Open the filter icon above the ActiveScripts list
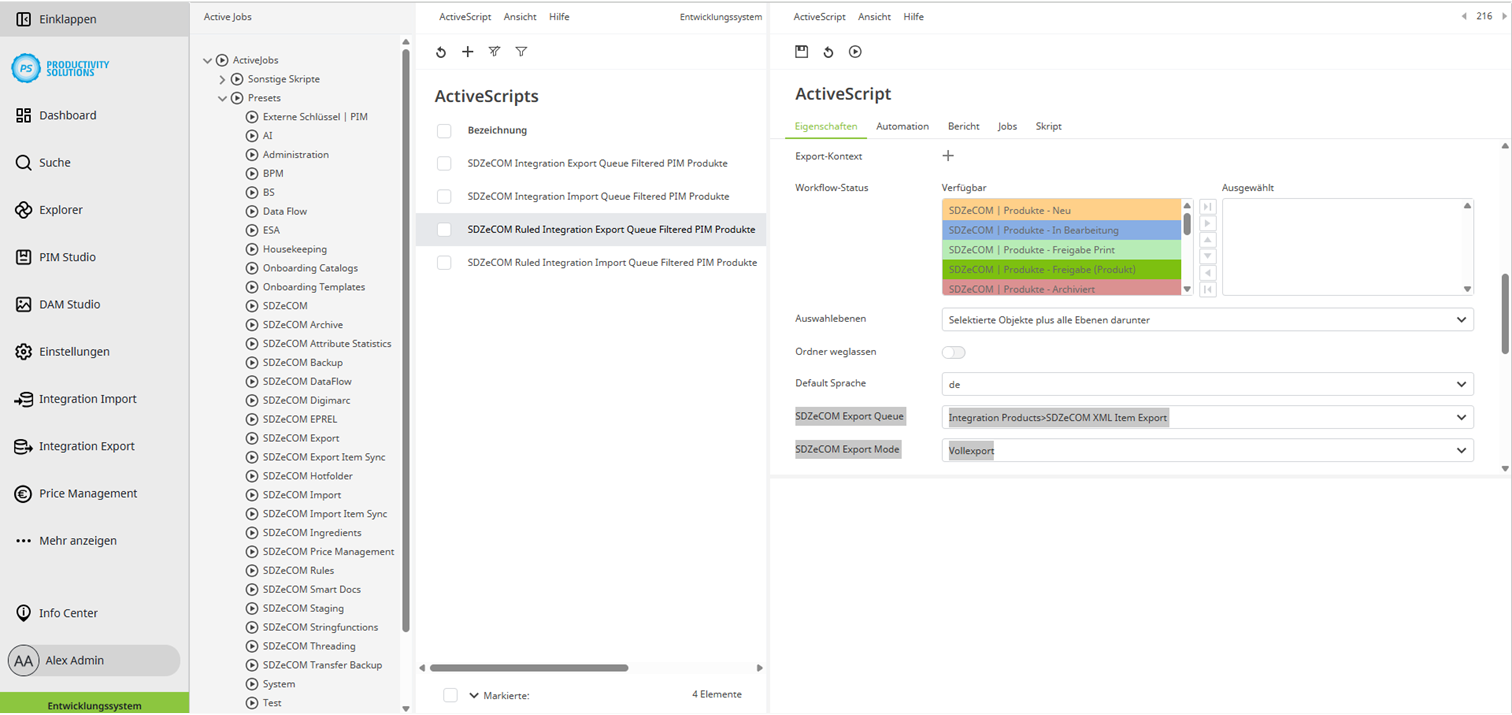This screenshot has width=1512, height=715. pos(520,51)
